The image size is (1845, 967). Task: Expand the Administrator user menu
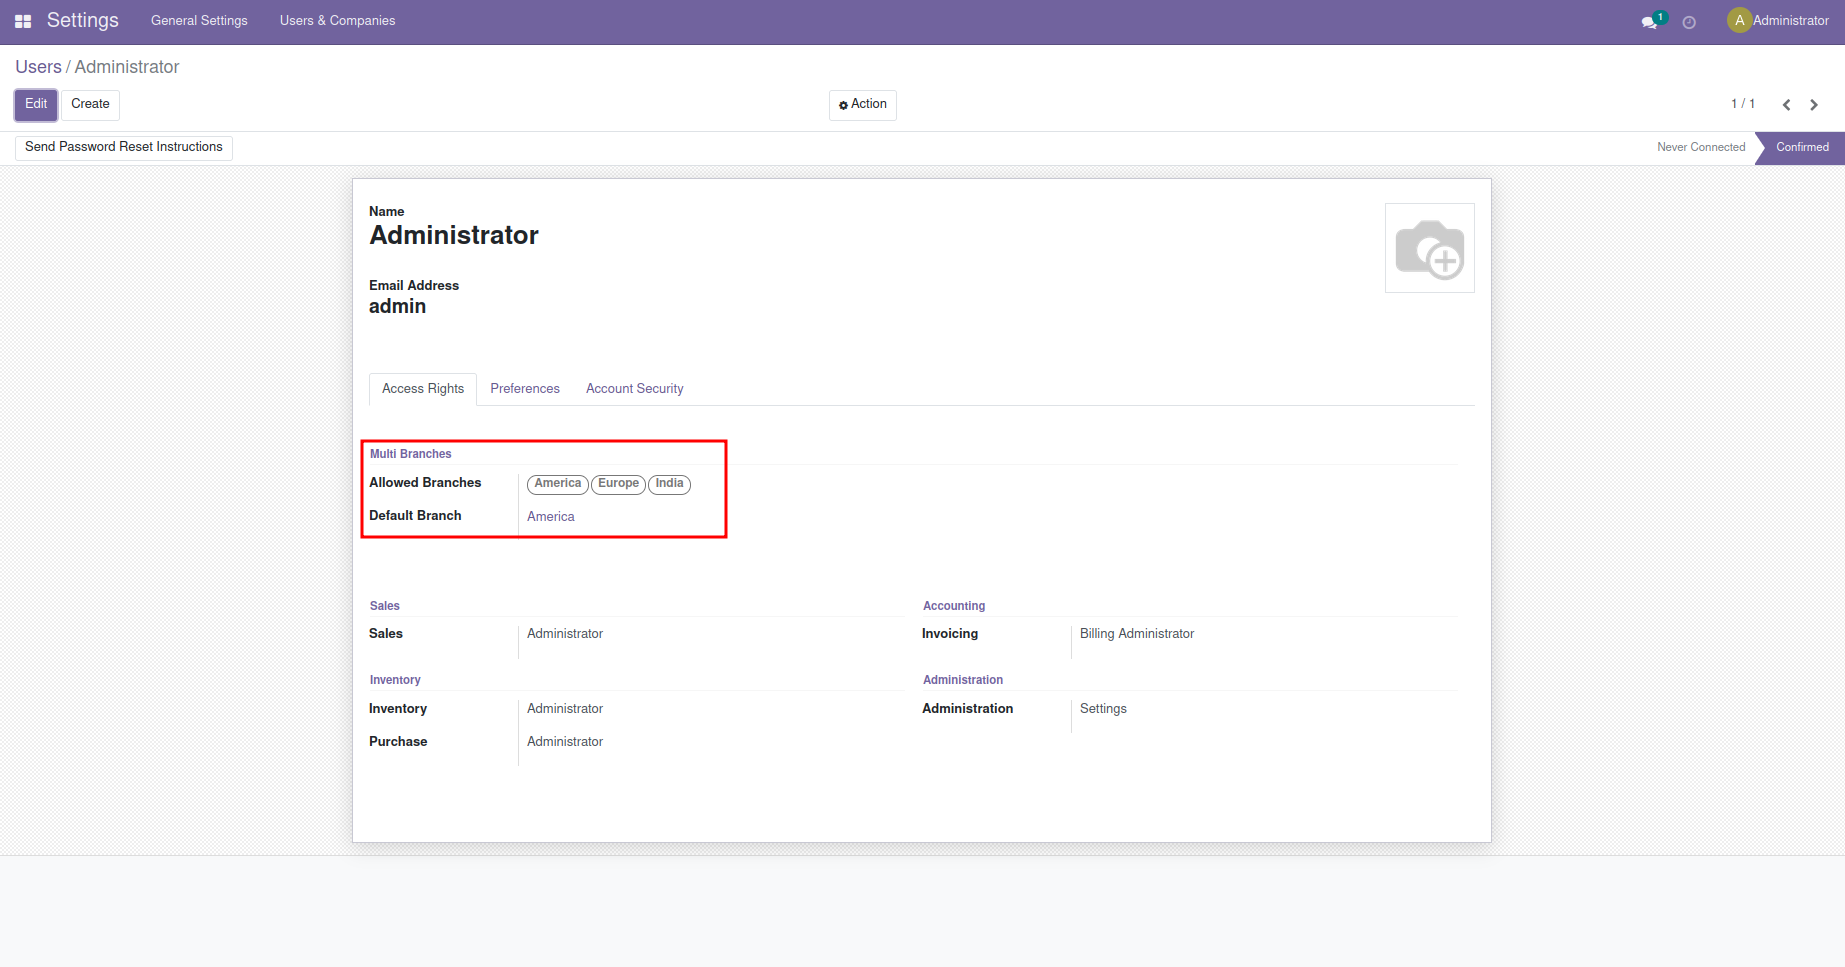click(1790, 21)
